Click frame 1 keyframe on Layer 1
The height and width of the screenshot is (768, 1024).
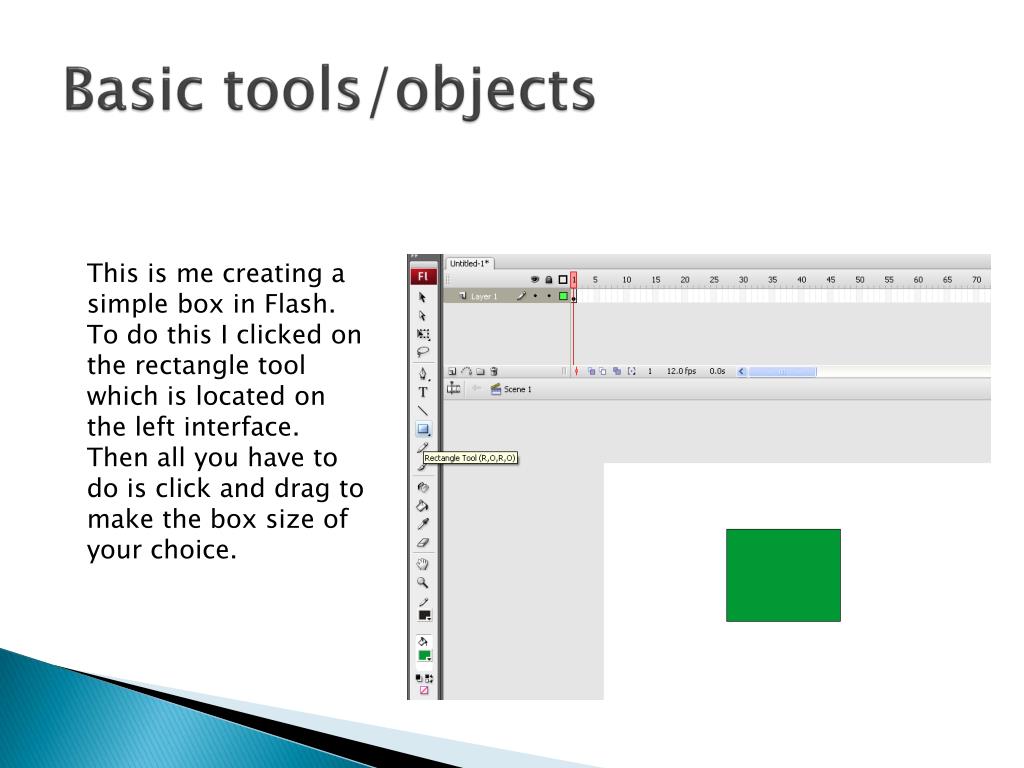click(574, 296)
